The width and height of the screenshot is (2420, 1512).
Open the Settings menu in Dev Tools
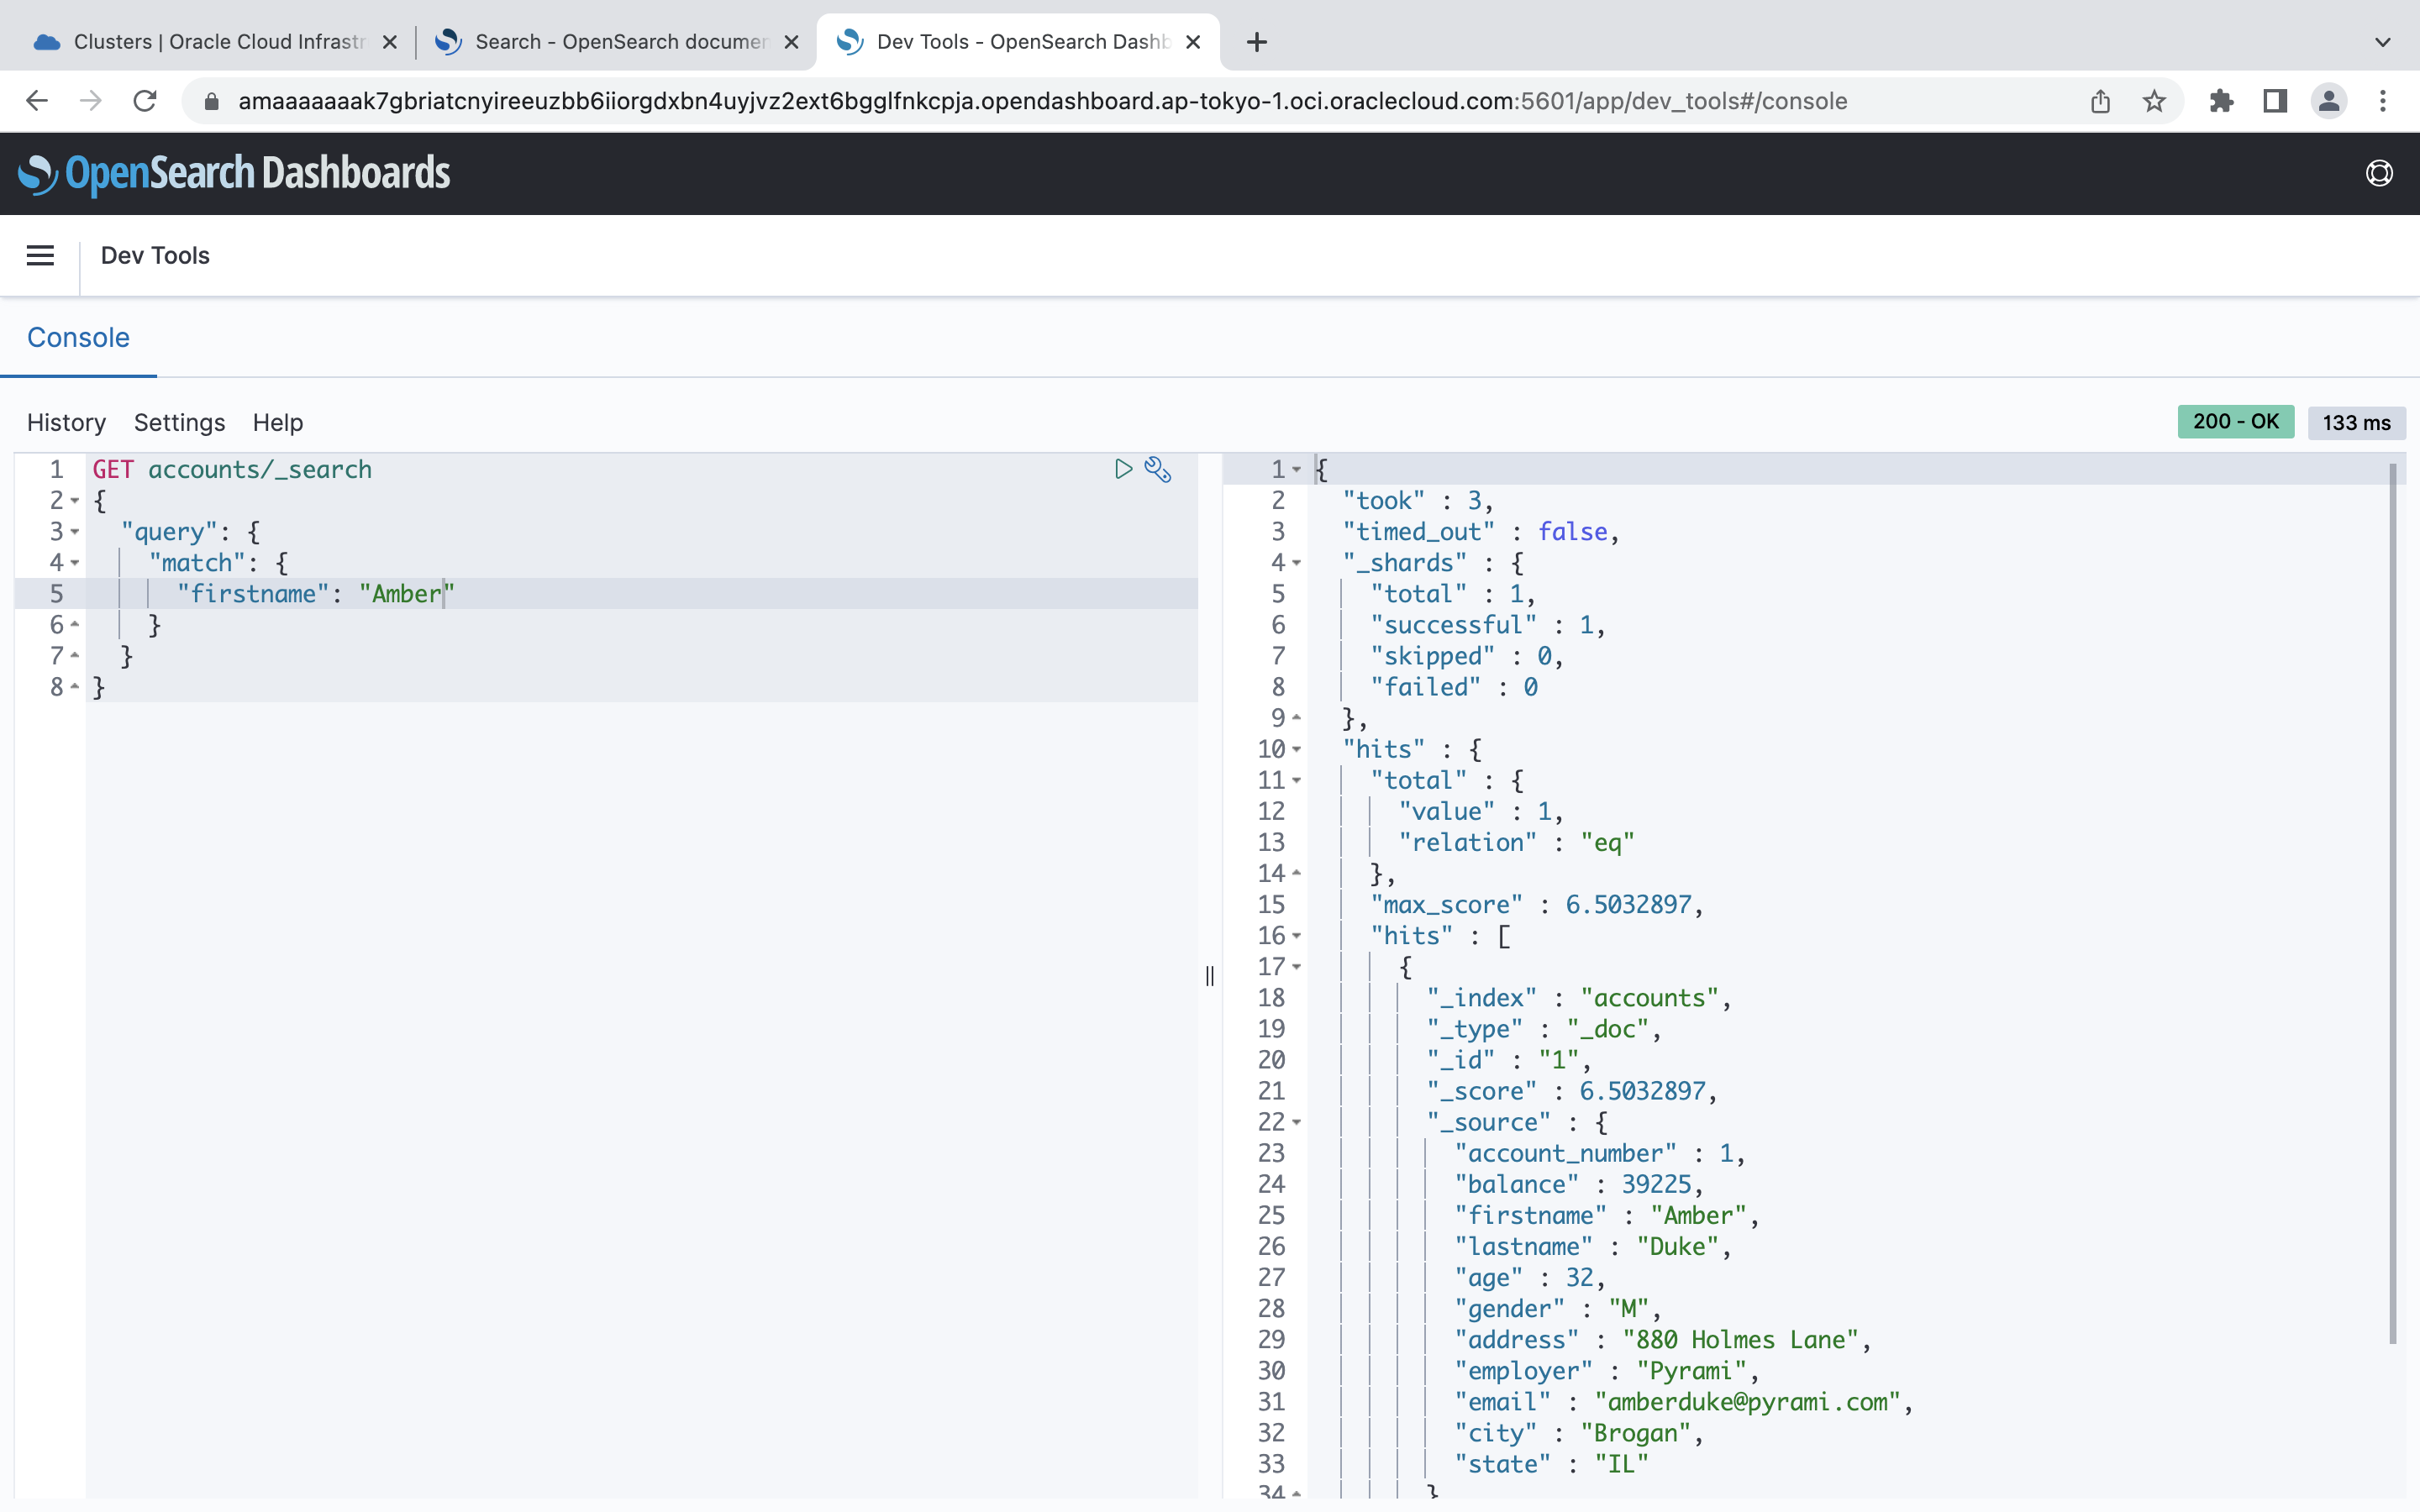[179, 422]
